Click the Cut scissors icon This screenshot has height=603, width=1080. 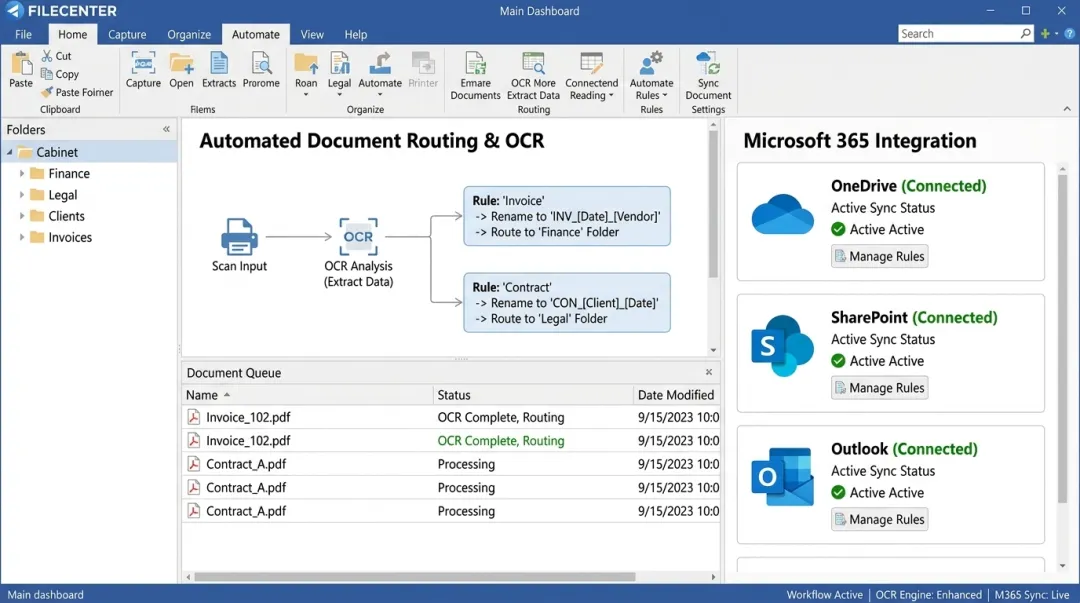click(47, 56)
